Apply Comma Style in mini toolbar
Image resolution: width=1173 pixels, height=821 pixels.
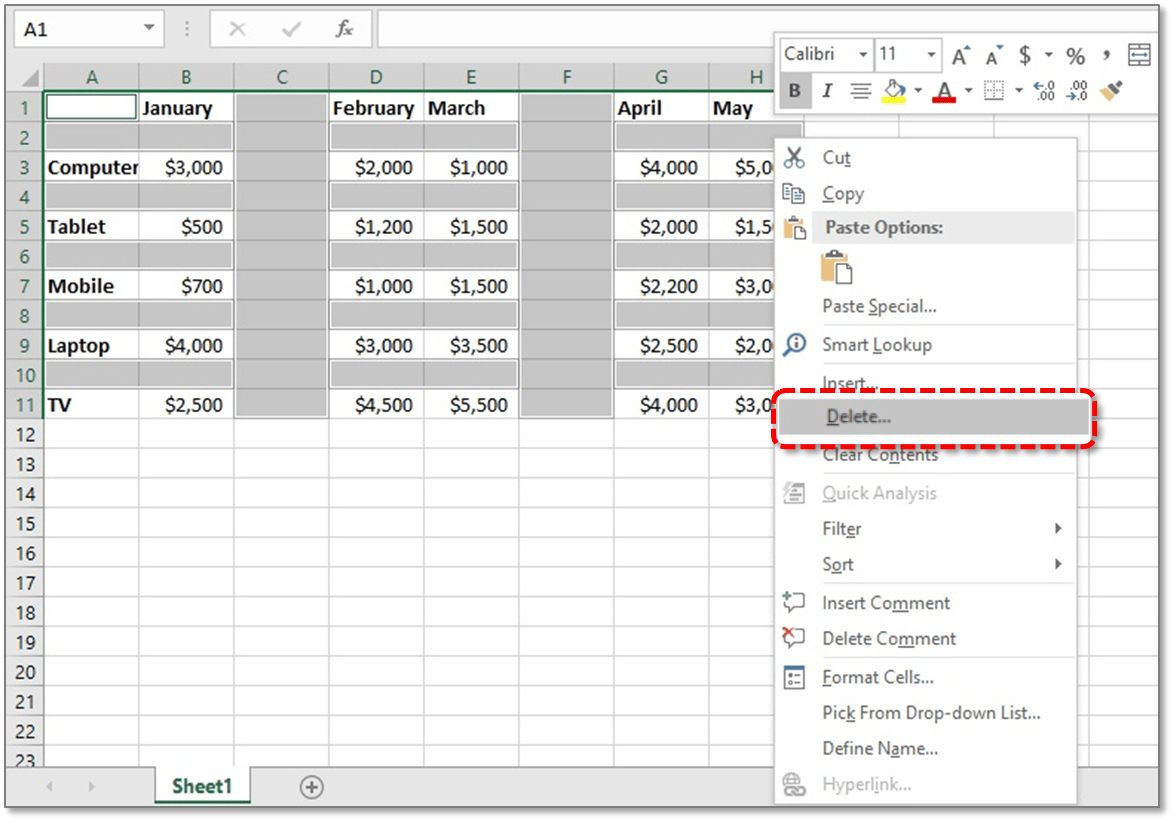1106,55
